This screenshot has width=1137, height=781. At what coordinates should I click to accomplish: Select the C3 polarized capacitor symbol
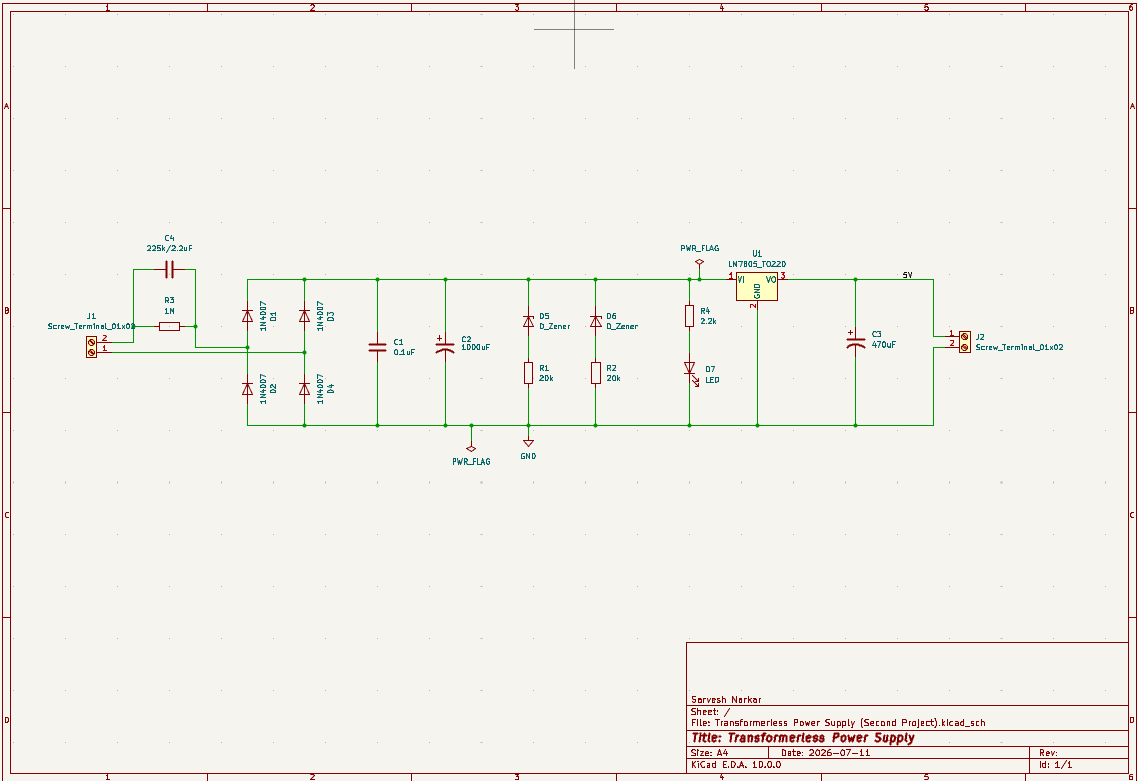pos(856,342)
